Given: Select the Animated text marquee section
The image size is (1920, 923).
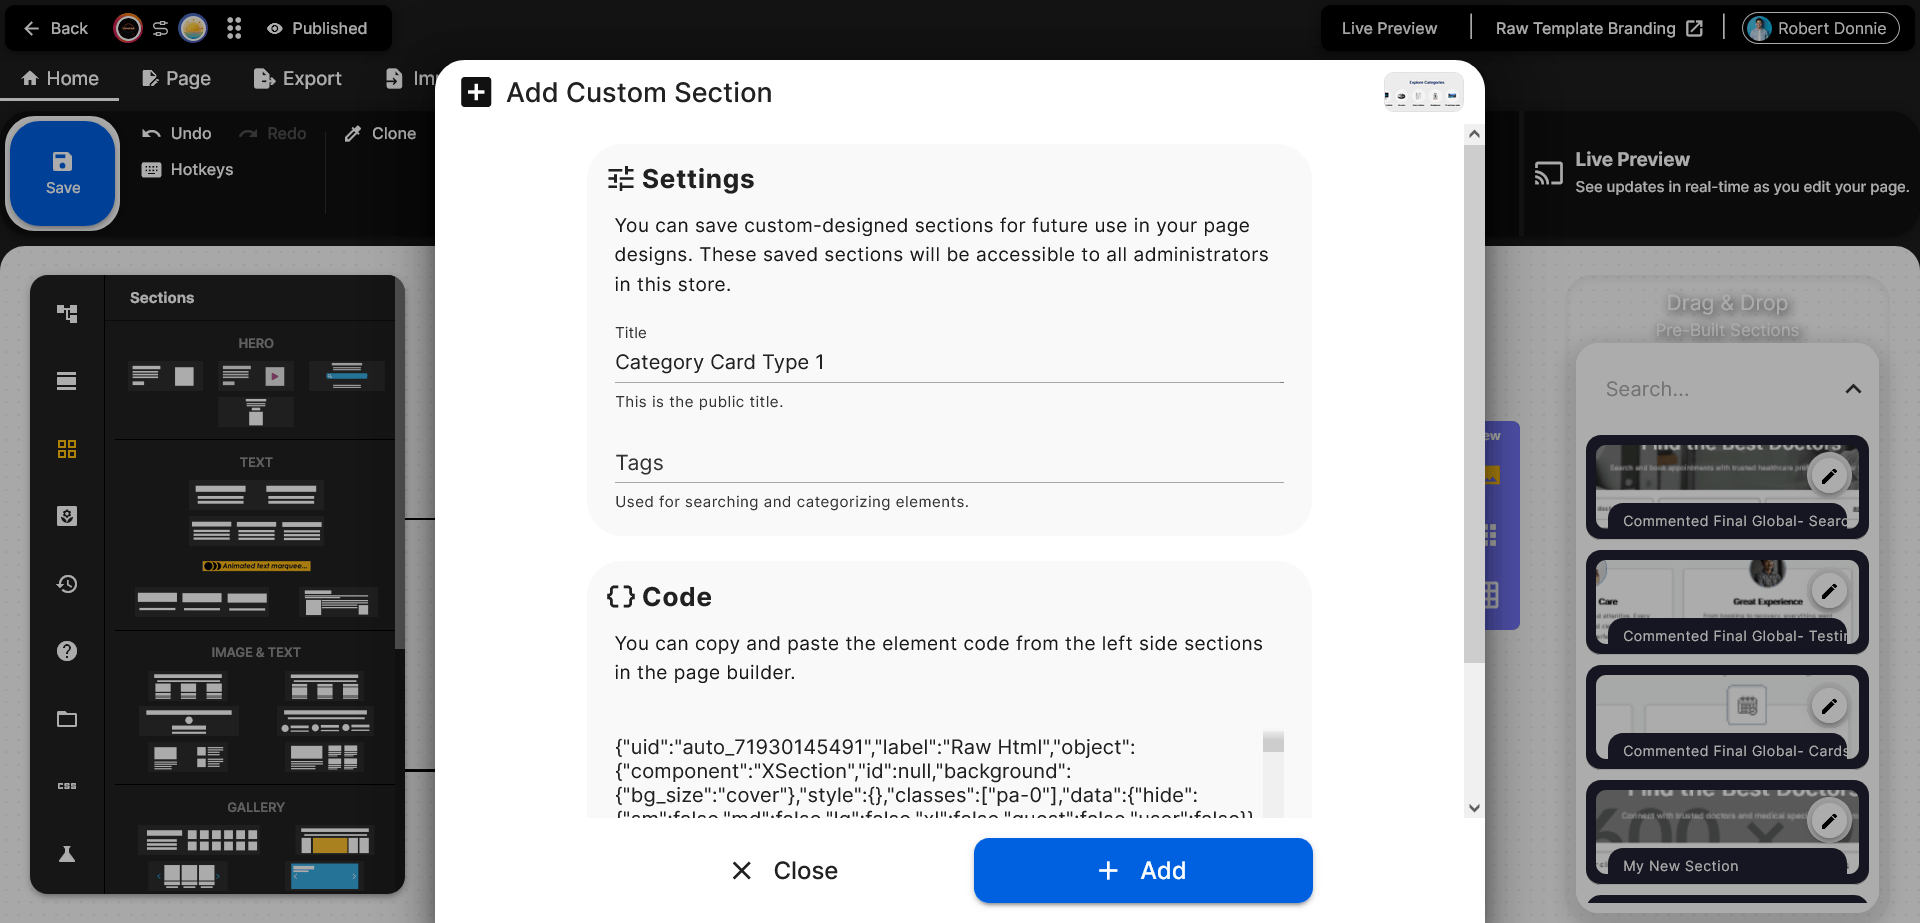Looking at the screenshot, I should click(x=257, y=566).
